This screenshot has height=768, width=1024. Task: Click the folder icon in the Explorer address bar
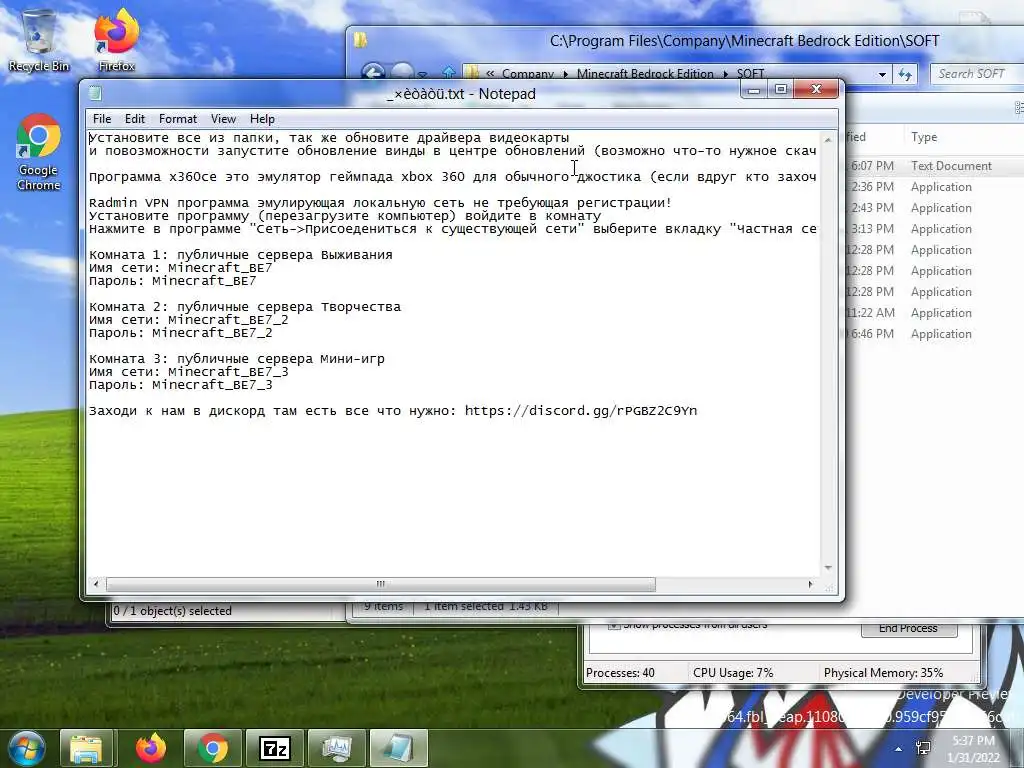(473, 74)
